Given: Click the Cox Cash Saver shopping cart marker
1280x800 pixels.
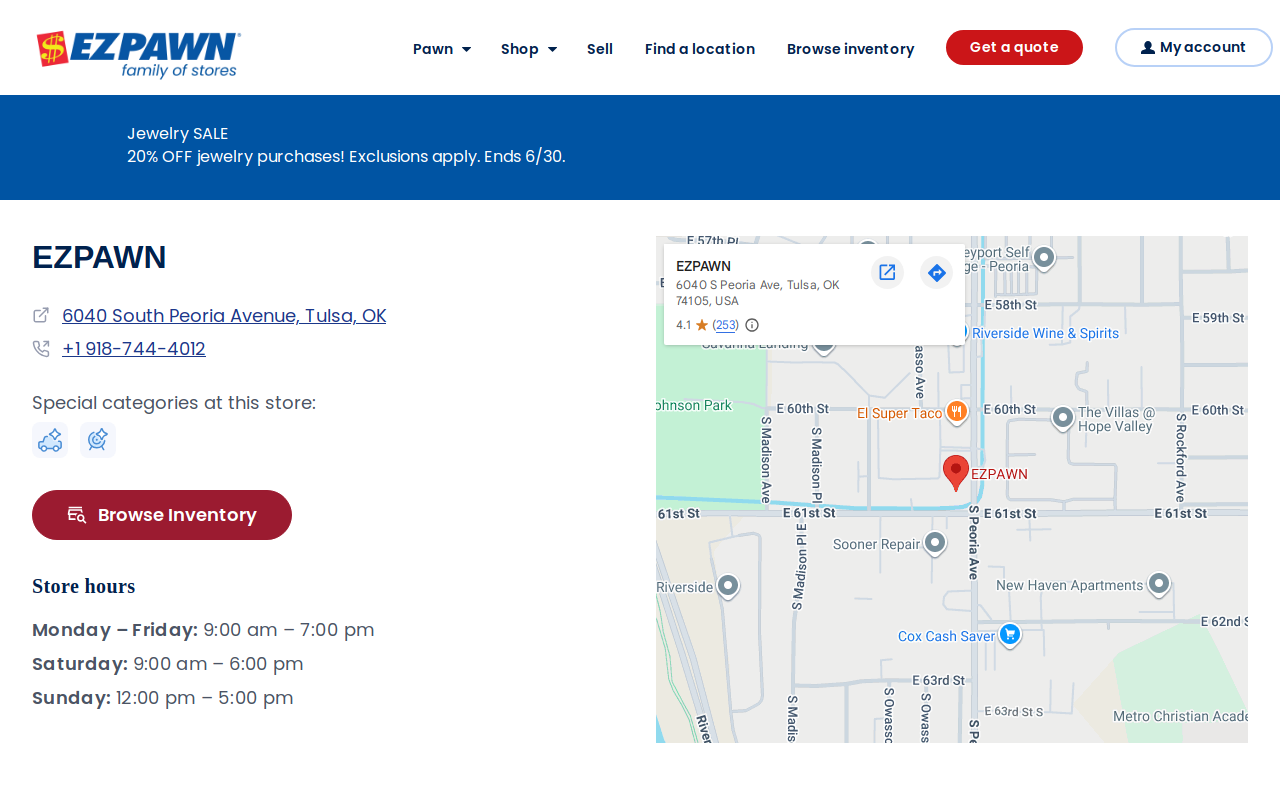Looking at the screenshot, I should pos(1010,634).
